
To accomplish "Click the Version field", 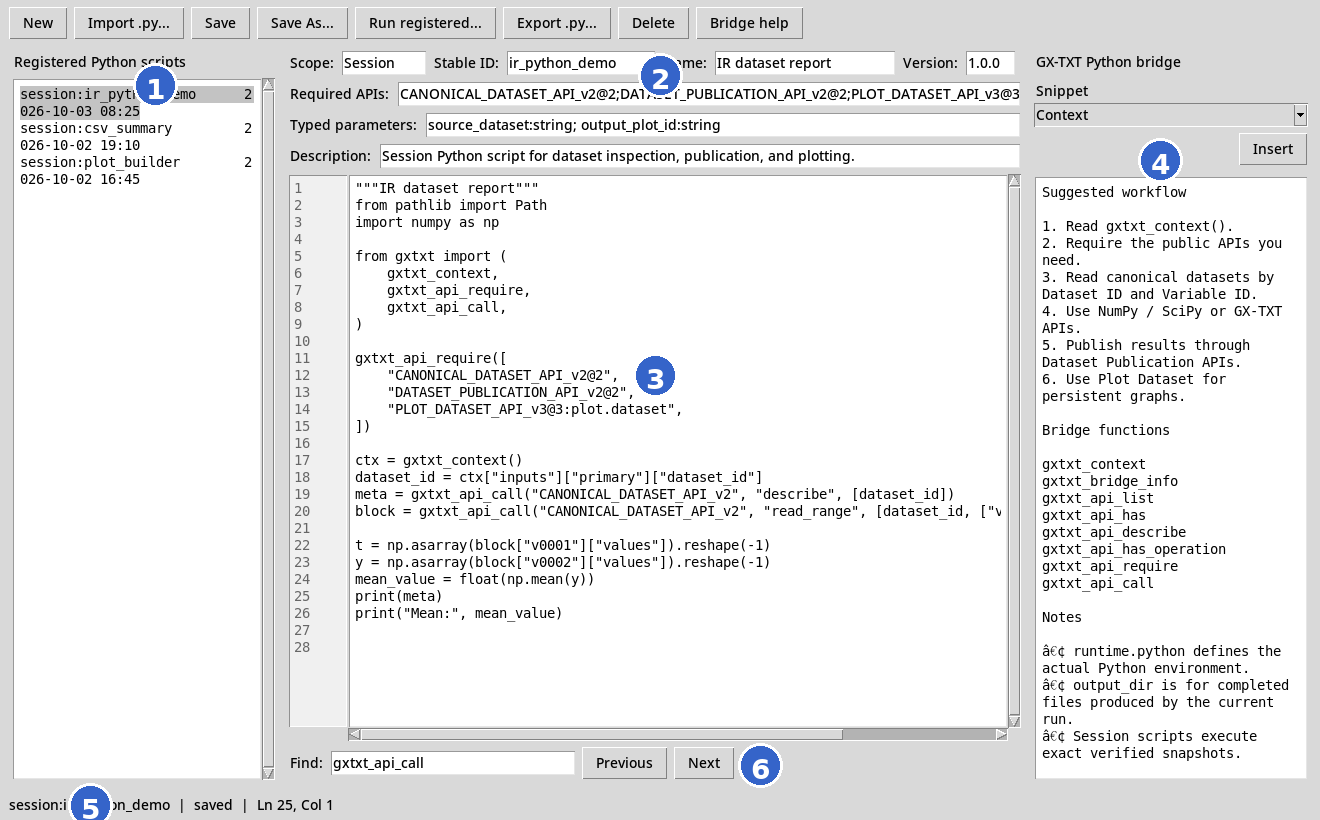I will tap(991, 63).
